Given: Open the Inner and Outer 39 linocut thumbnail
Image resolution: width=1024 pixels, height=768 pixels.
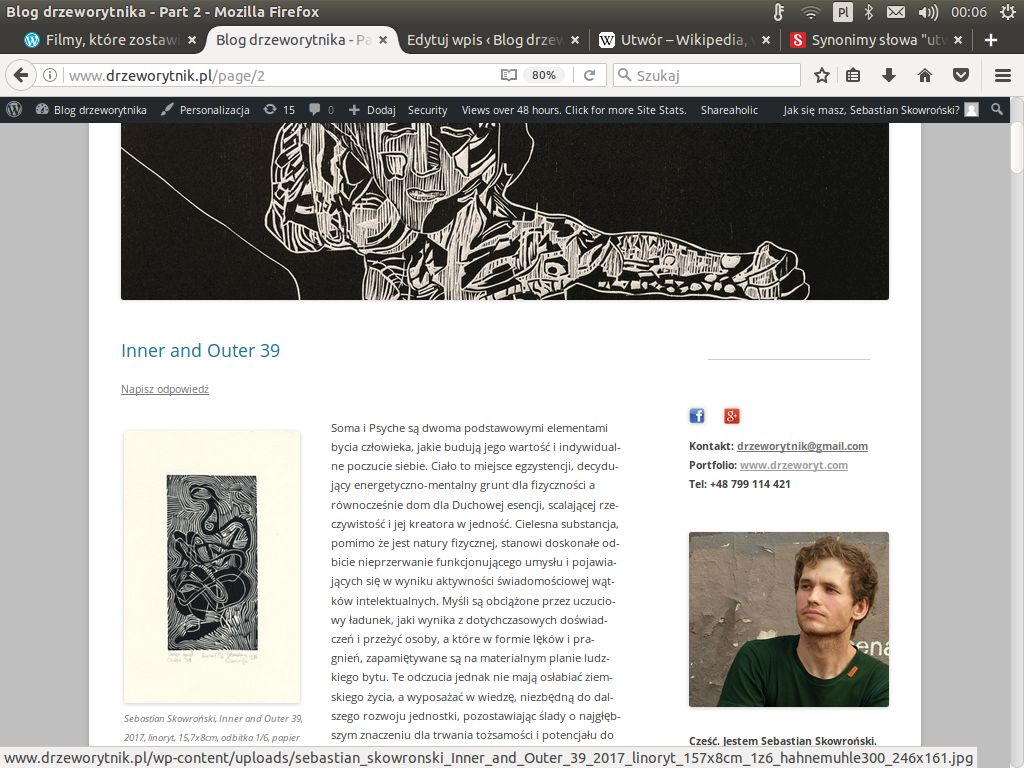Looking at the screenshot, I should [x=212, y=566].
